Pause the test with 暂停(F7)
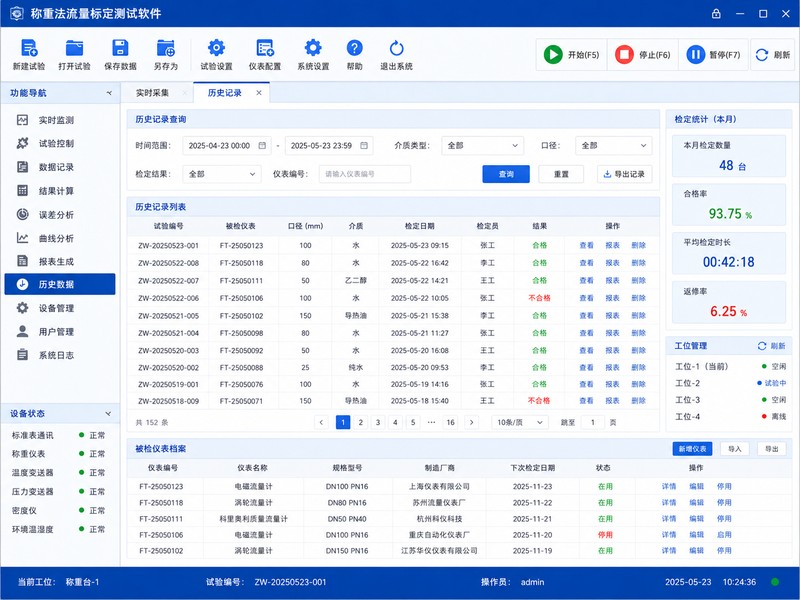This screenshot has height=600, width=800. pos(713,55)
